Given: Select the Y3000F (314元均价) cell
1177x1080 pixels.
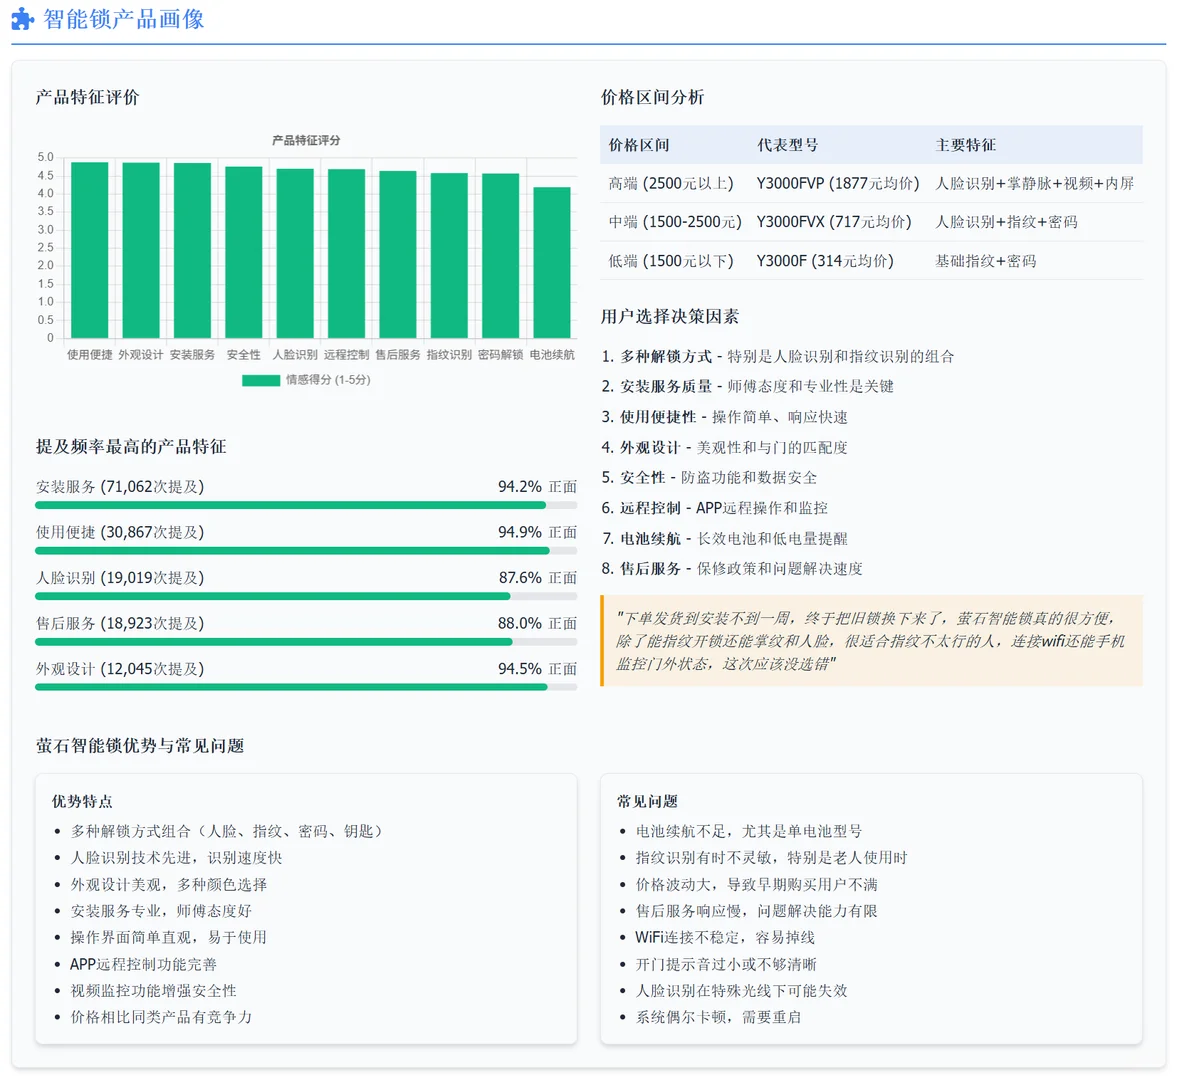Looking at the screenshot, I should pos(825,261).
